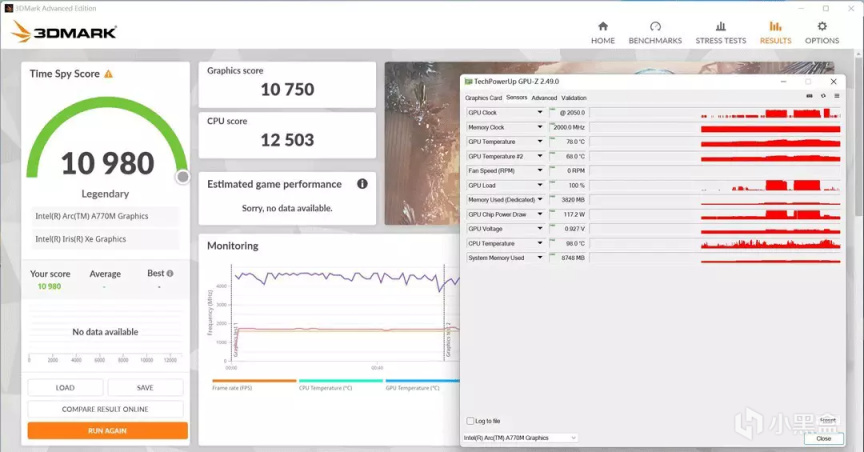Expand the Fan Speed (RPM) dropdown
The image size is (864, 452).
tap(540, 170)
